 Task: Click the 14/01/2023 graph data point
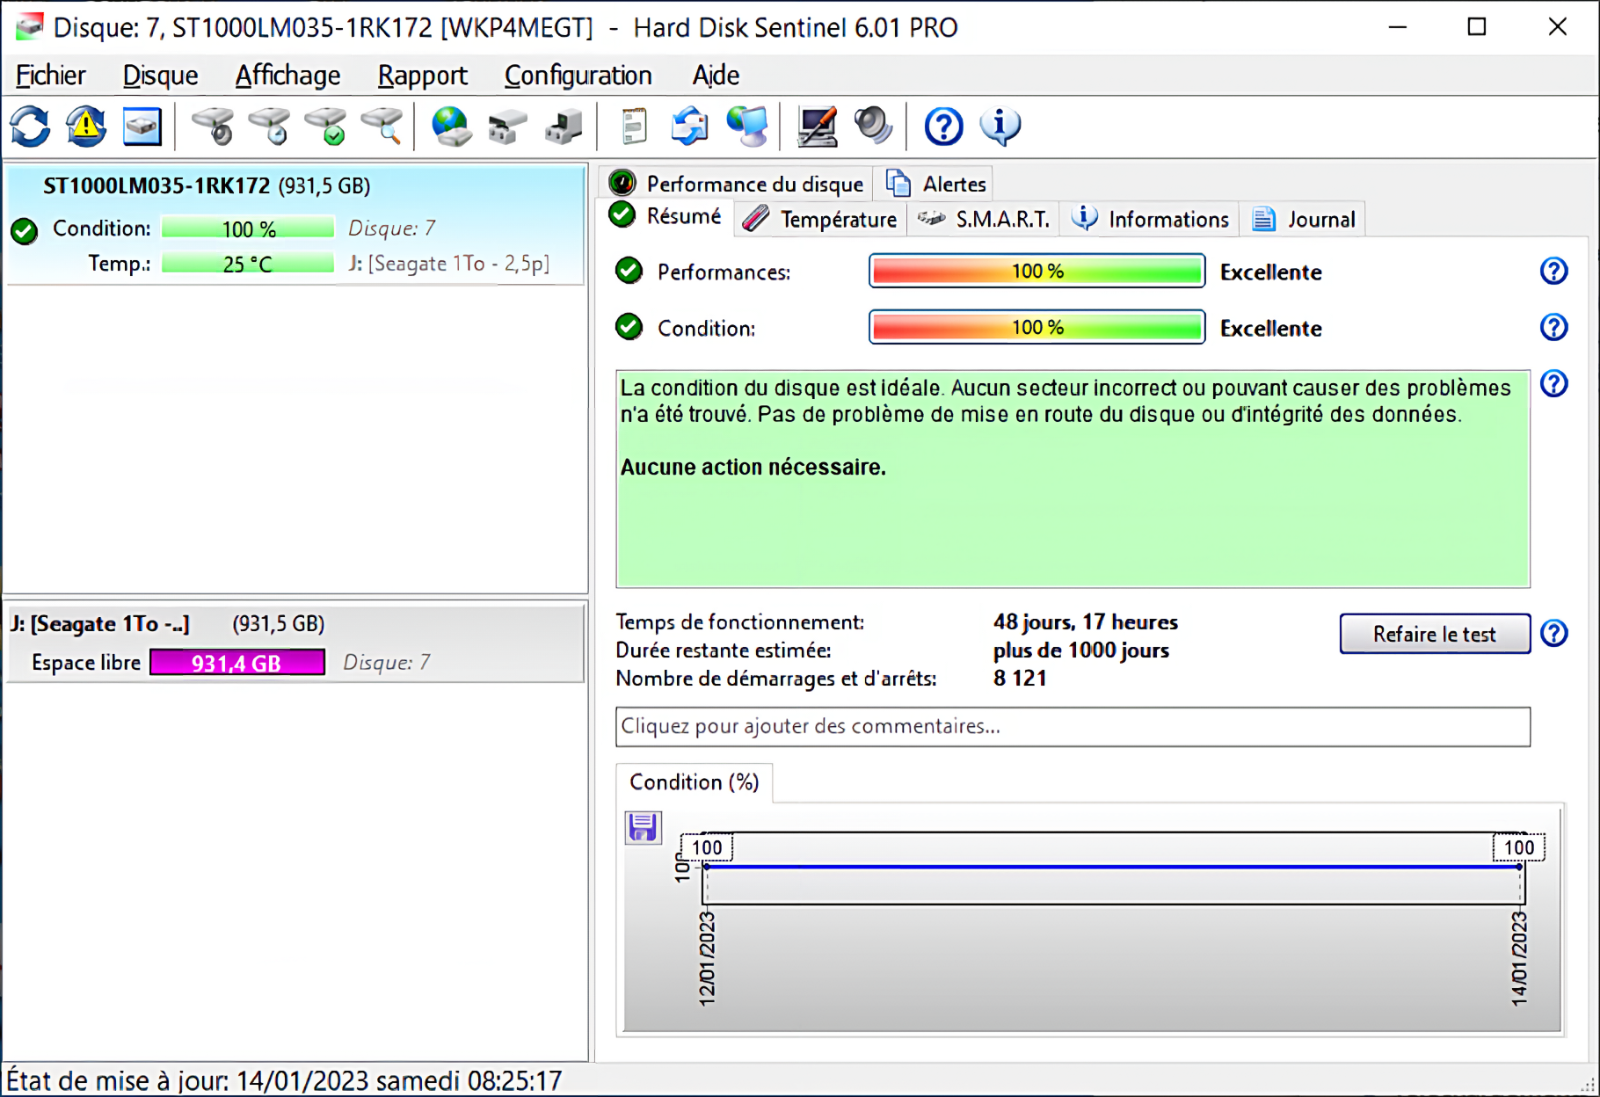tap(1519, 866)
